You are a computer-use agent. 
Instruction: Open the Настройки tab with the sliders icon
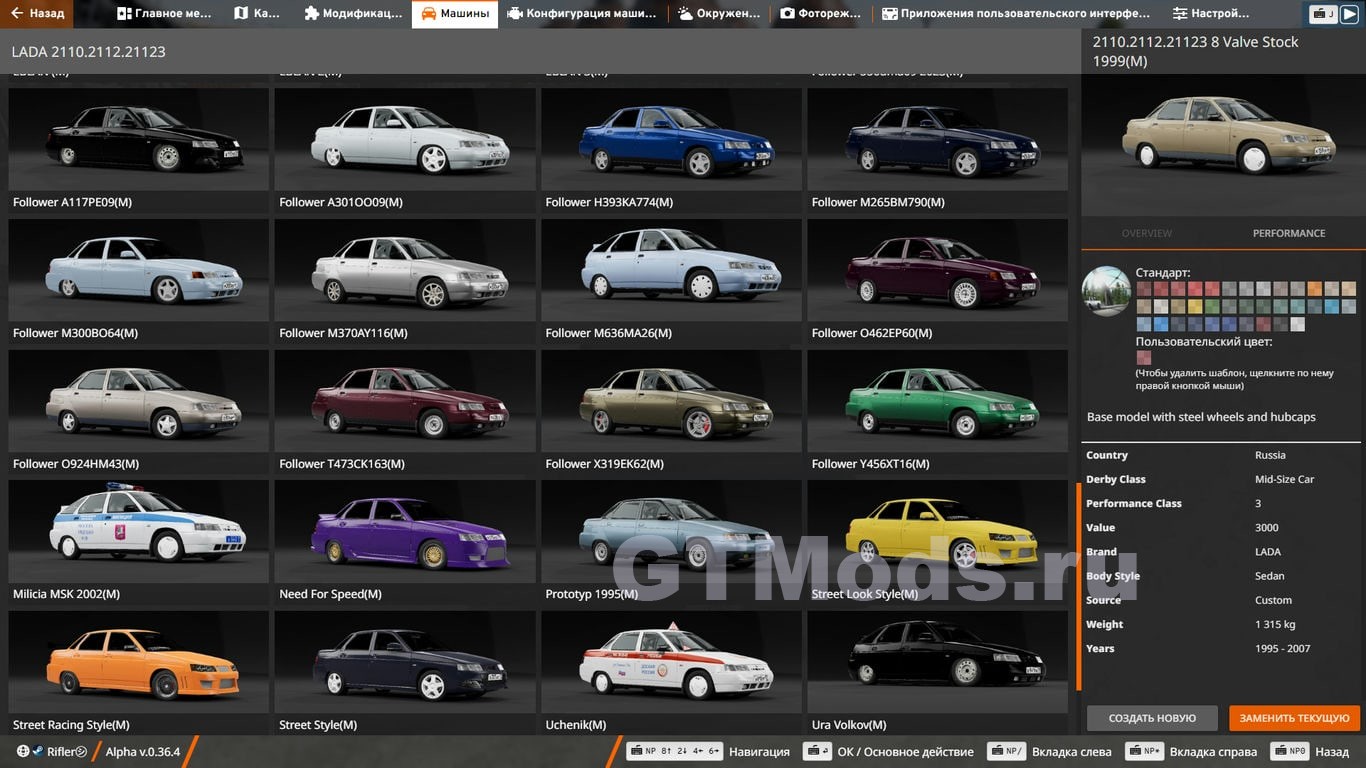(1211, 14)
